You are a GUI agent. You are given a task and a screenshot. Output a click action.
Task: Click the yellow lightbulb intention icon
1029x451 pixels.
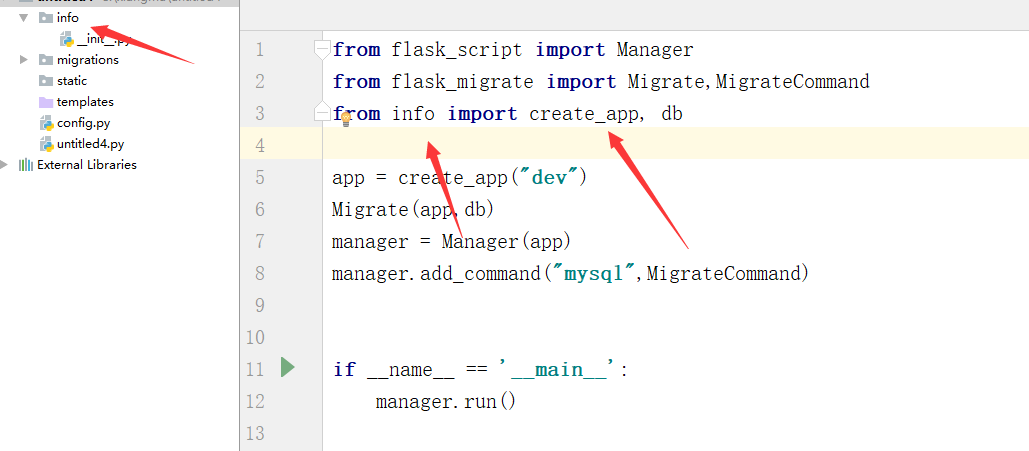pyautogui.click(x=346, y=118)
